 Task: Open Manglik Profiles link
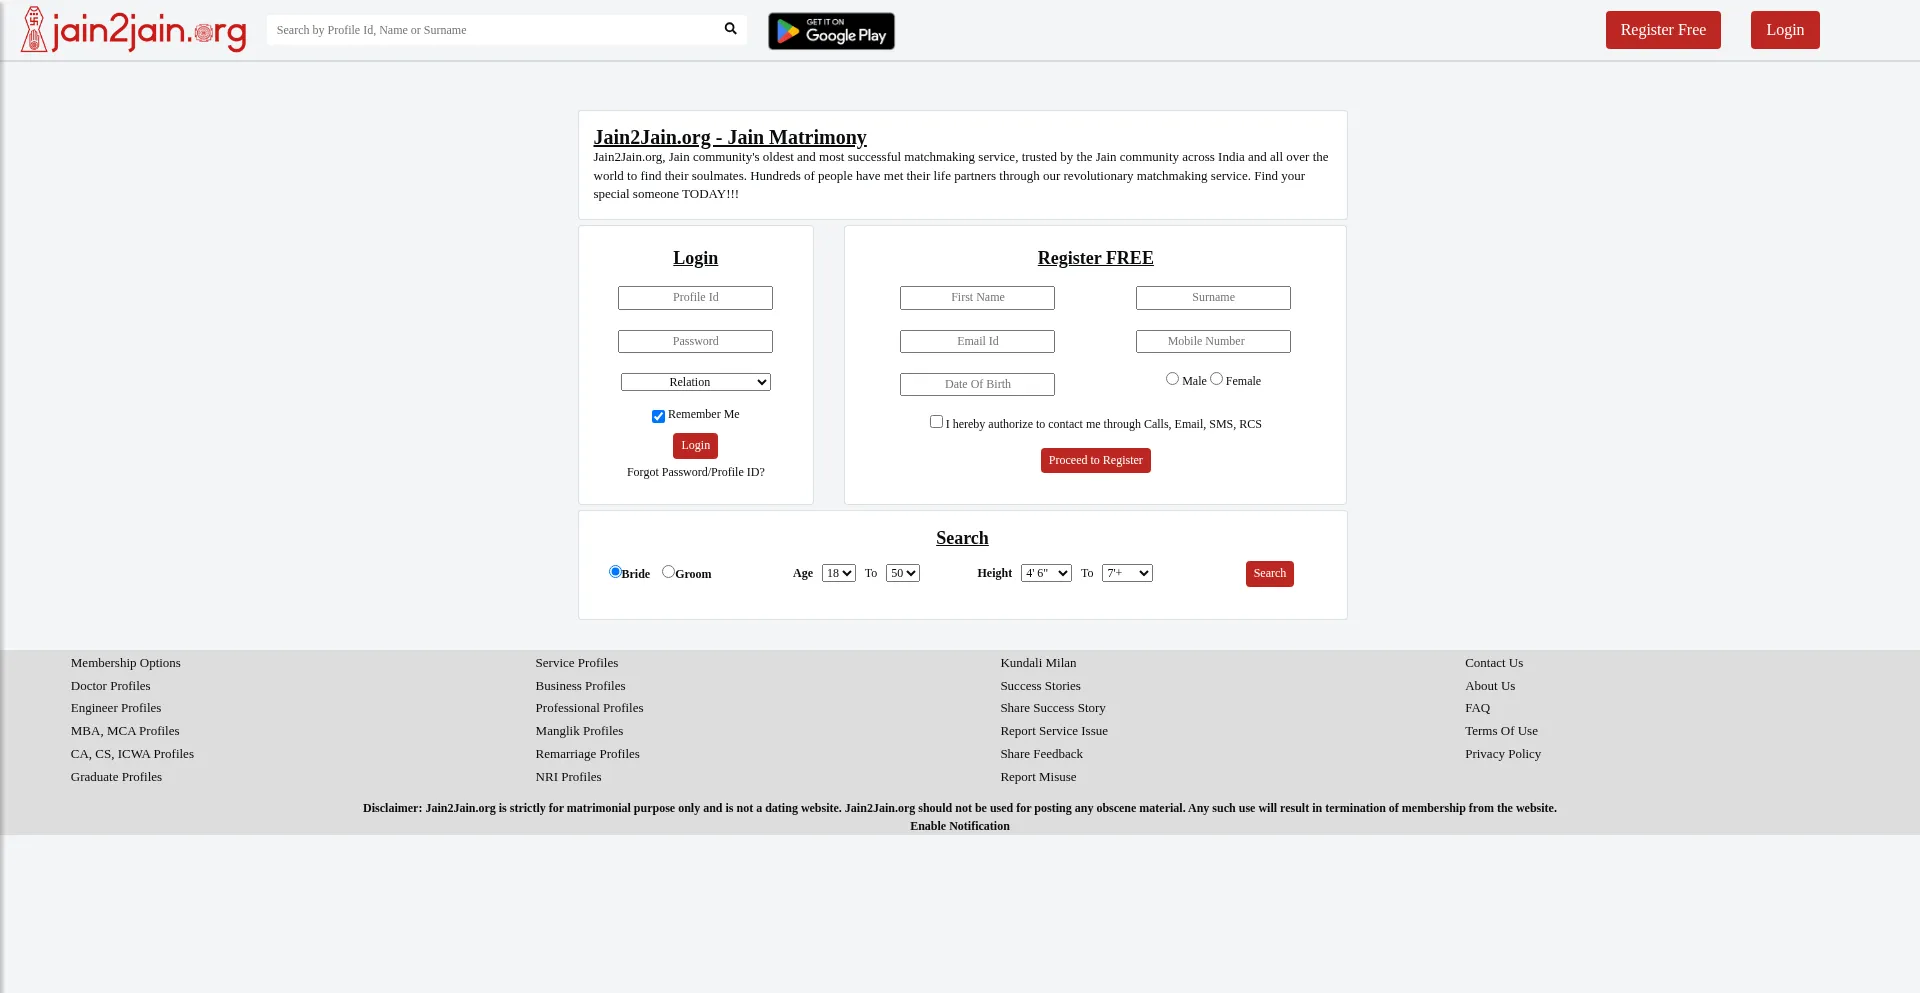click(579, 731)
